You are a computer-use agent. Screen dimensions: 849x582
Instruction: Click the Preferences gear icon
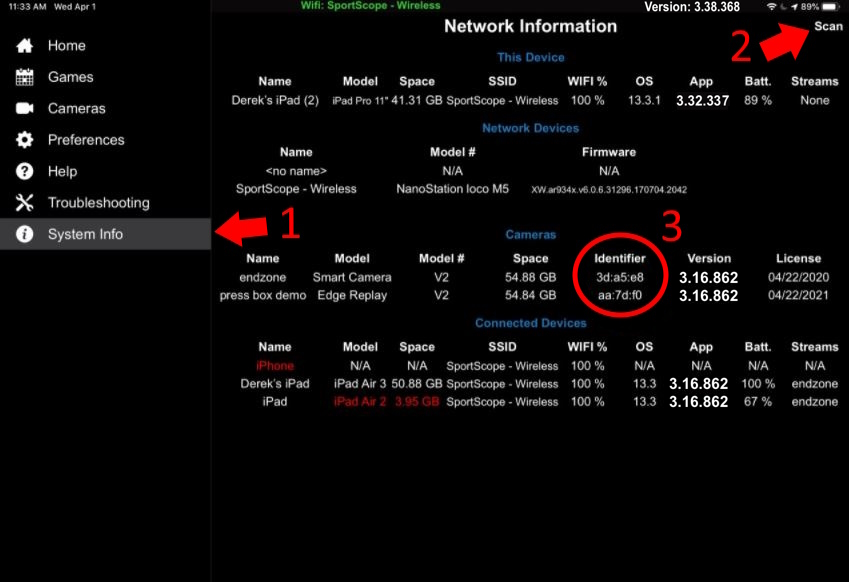click(25, 140)
